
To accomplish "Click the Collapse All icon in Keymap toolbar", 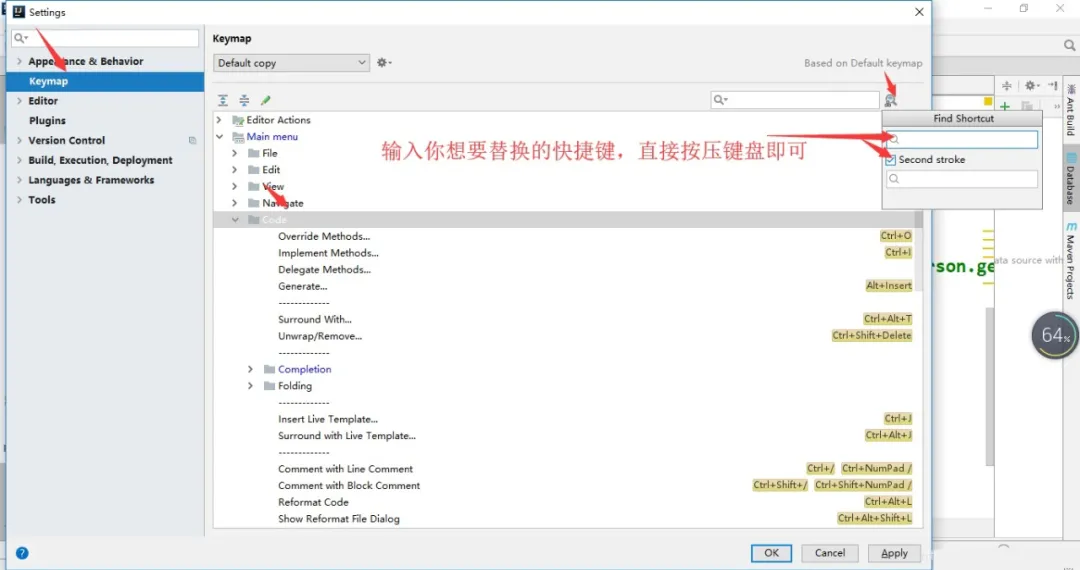I will coord(244,100).
